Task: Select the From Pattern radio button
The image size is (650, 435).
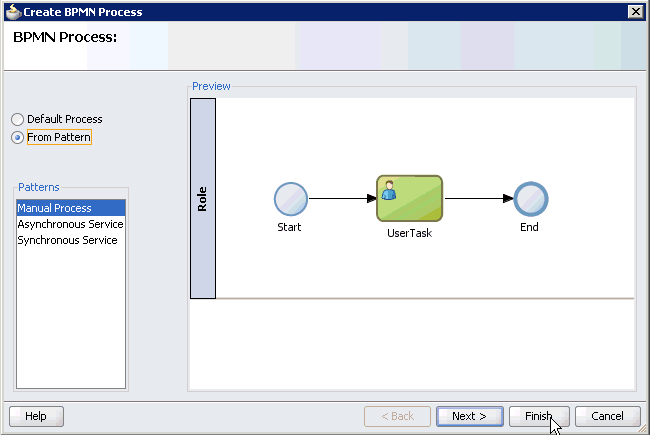Action: click(17, 137)
